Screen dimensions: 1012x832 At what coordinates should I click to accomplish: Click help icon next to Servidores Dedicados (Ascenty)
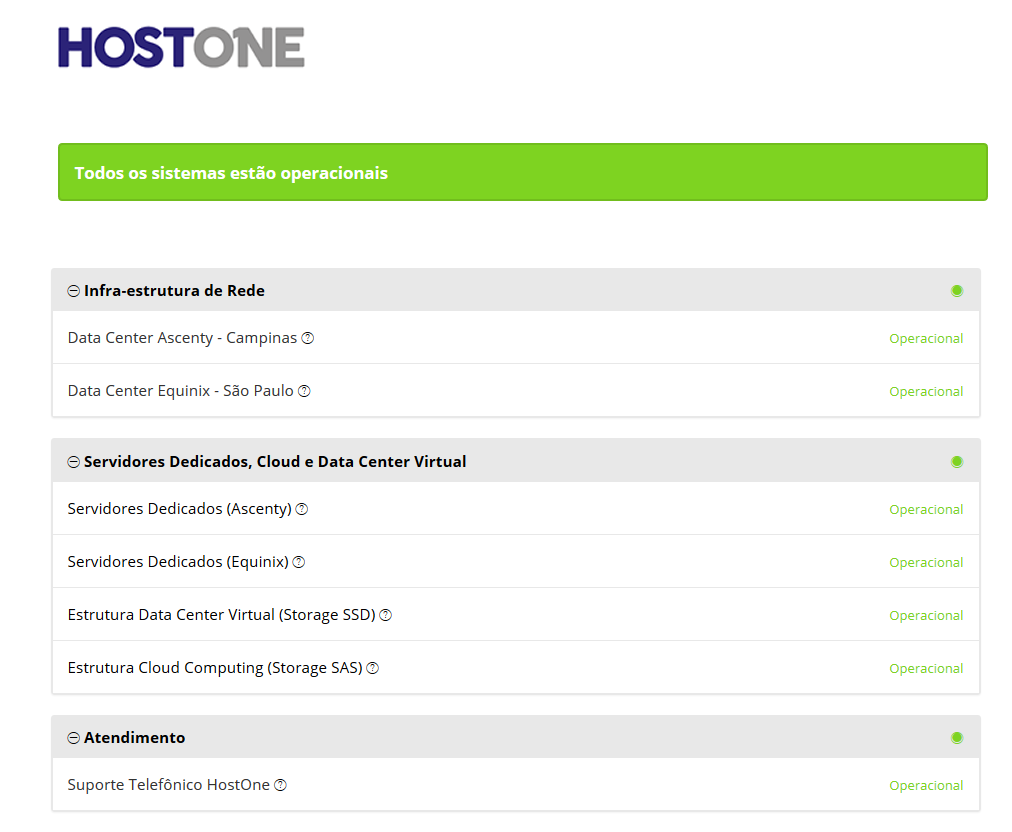tap(302, 509)
